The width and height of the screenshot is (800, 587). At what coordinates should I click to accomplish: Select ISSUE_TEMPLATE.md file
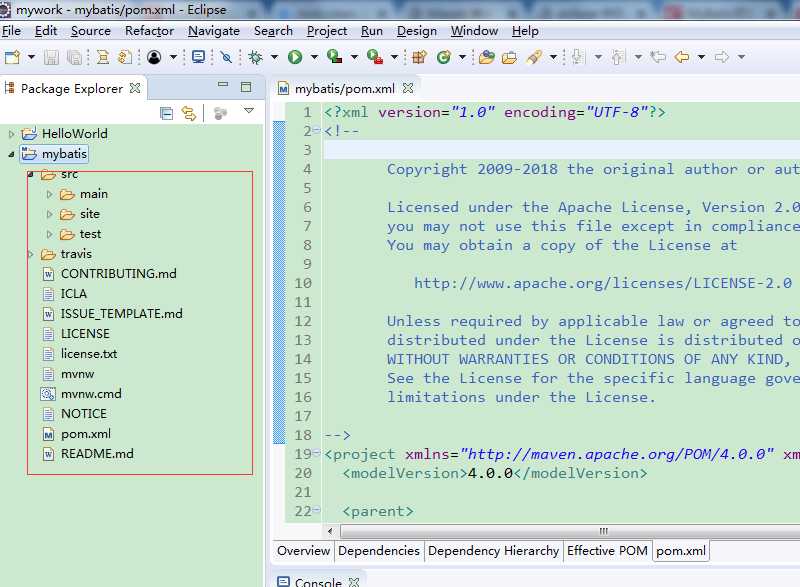[121, 314]
